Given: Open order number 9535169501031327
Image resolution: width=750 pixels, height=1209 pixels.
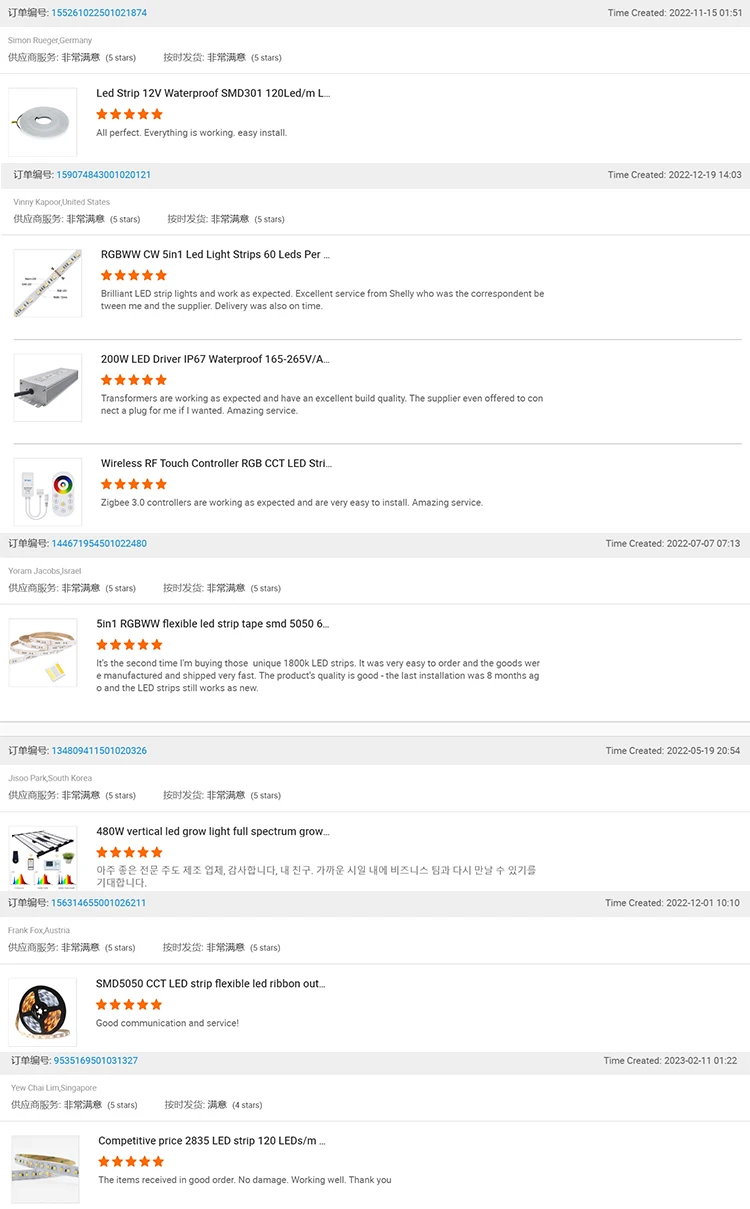Looking at the screenshot, I should 96,1061.
